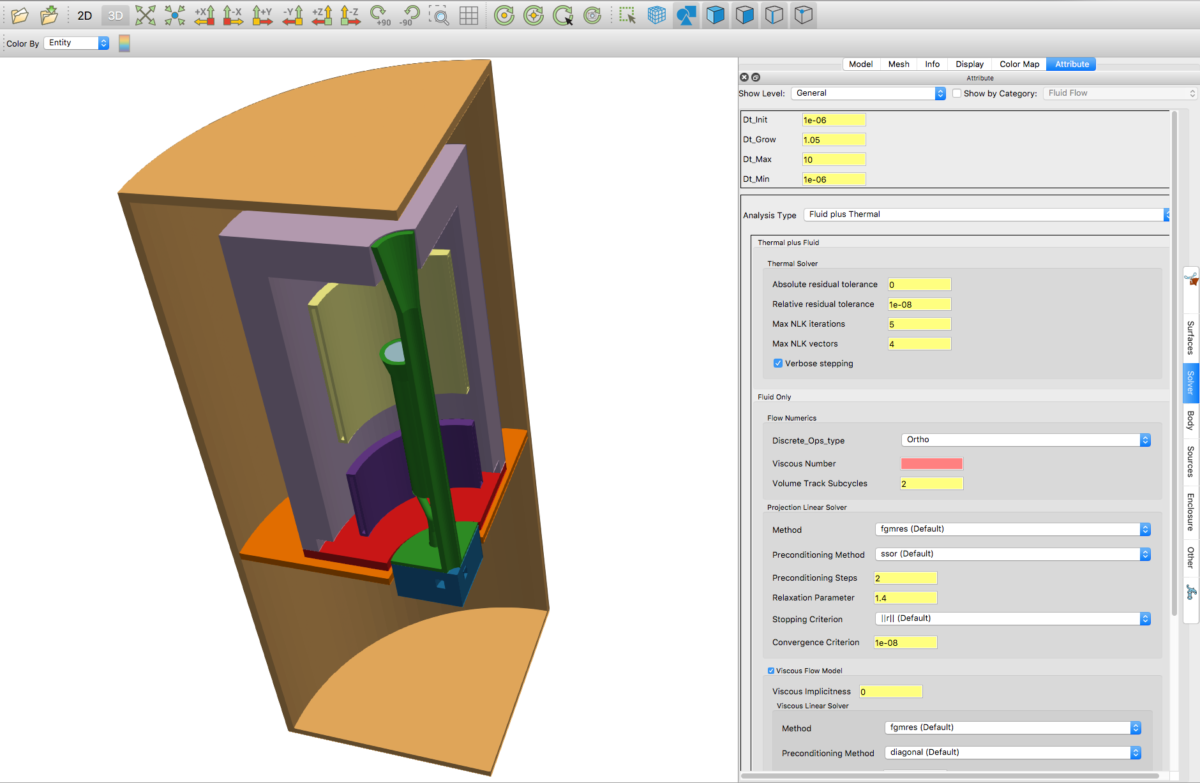1200x783 pixels.
Task: Switch to the 2D view mode
Action: click(84, 15)
